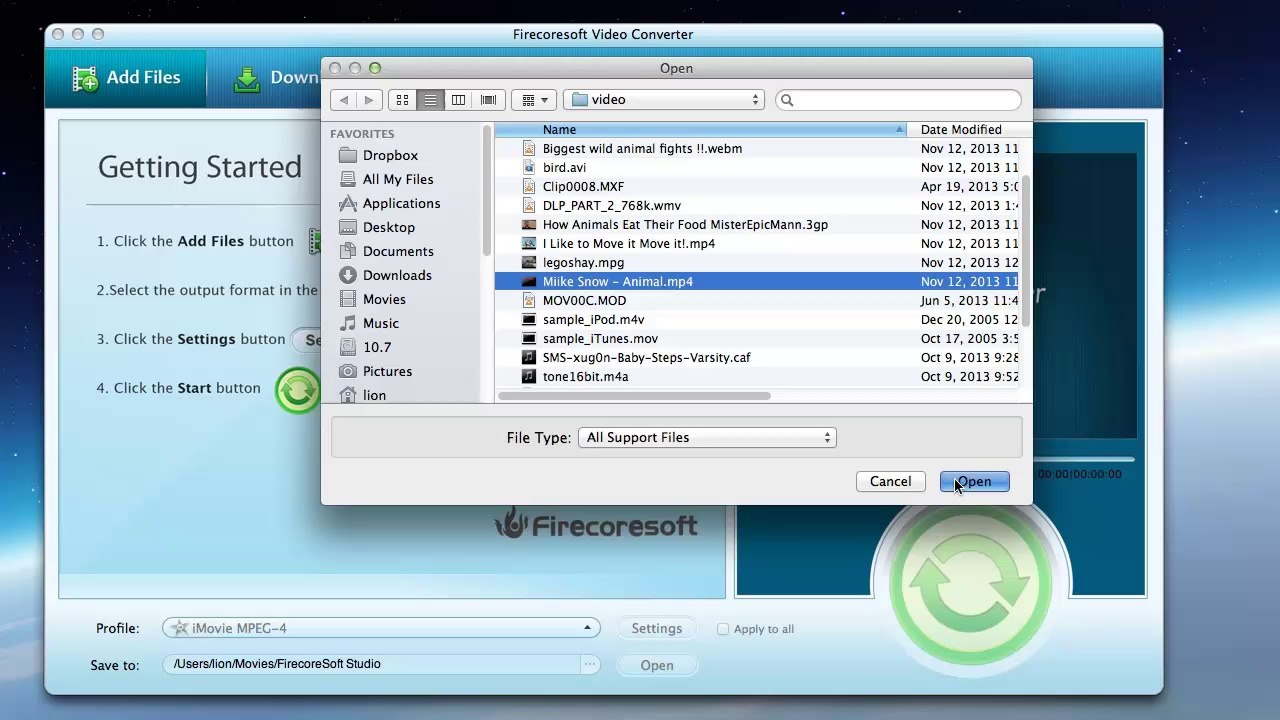Go forward in Open dialog
The image size is (1280, 720).
(x=369, y=100)
